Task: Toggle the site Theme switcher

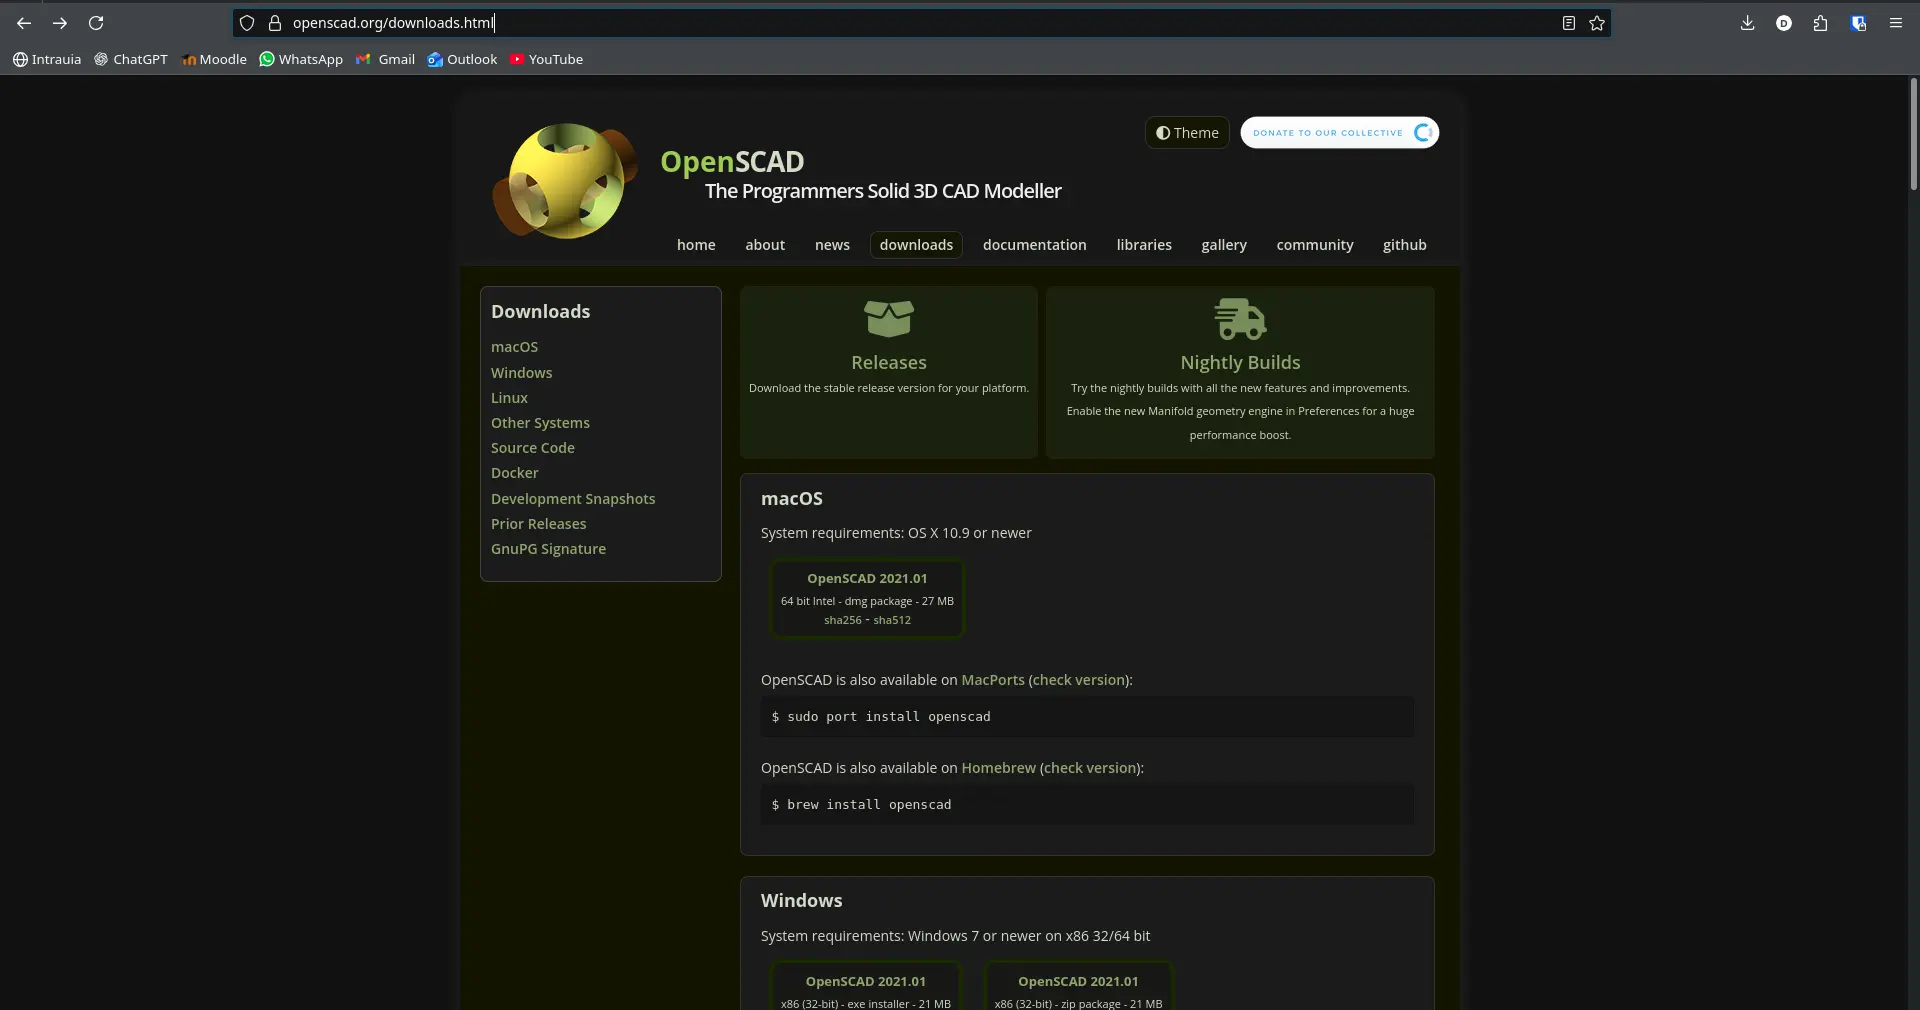Action: click(x=1187, y=132)
